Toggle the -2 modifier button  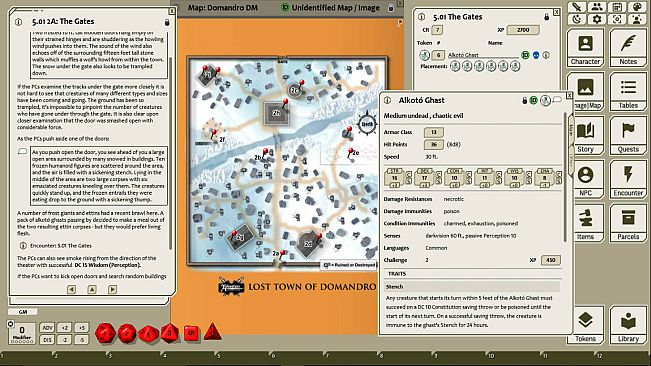[x=64, y=339]
